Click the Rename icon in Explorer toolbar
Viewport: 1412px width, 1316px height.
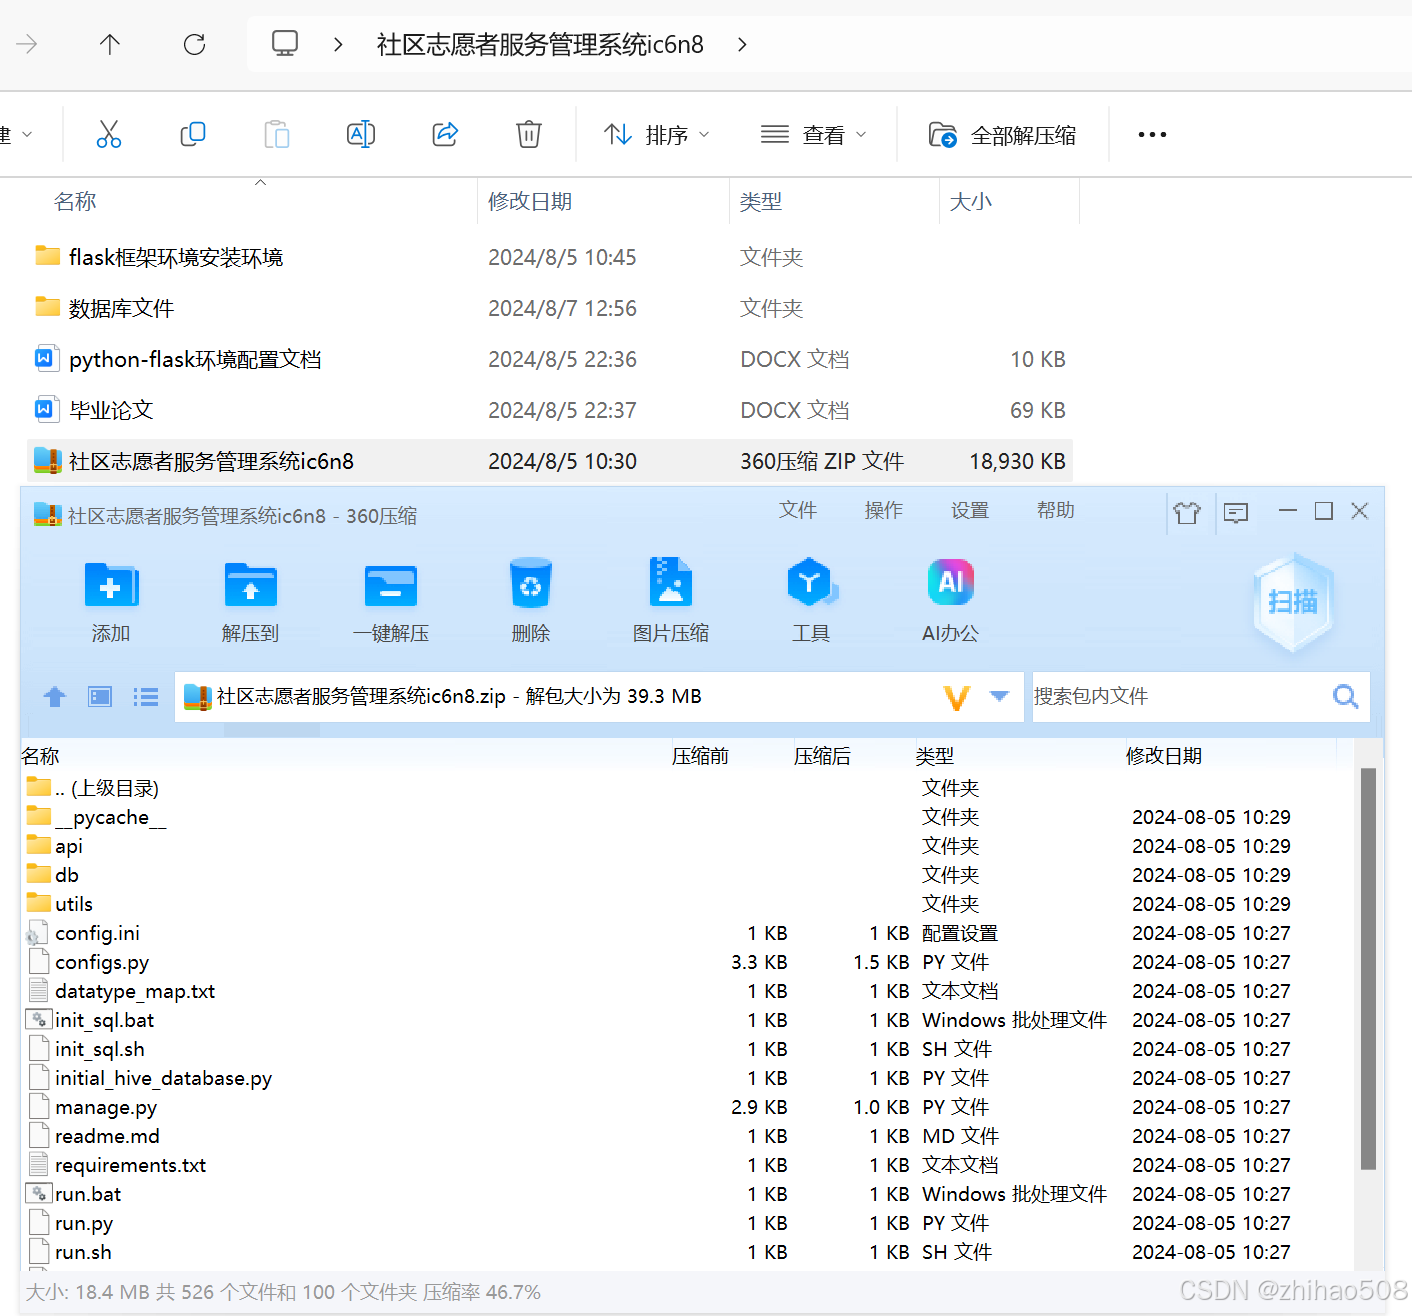coord(361,134)
